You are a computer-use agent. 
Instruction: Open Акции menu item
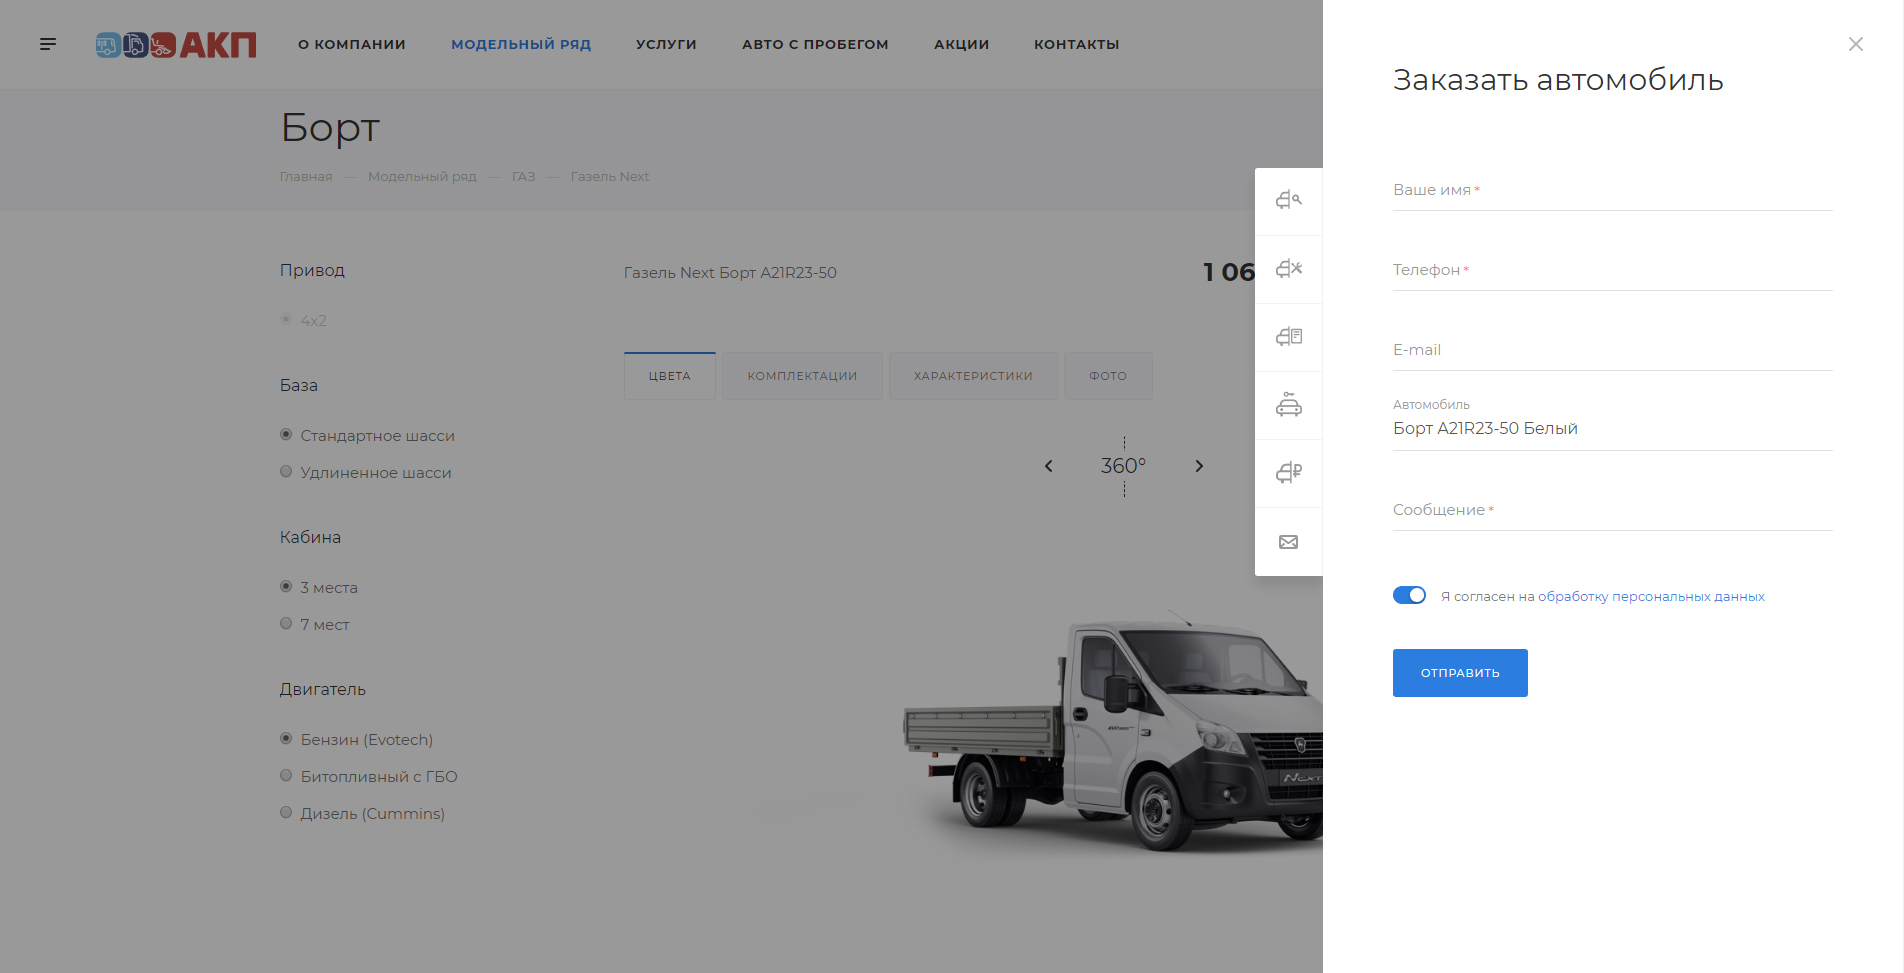click(962, 44)
